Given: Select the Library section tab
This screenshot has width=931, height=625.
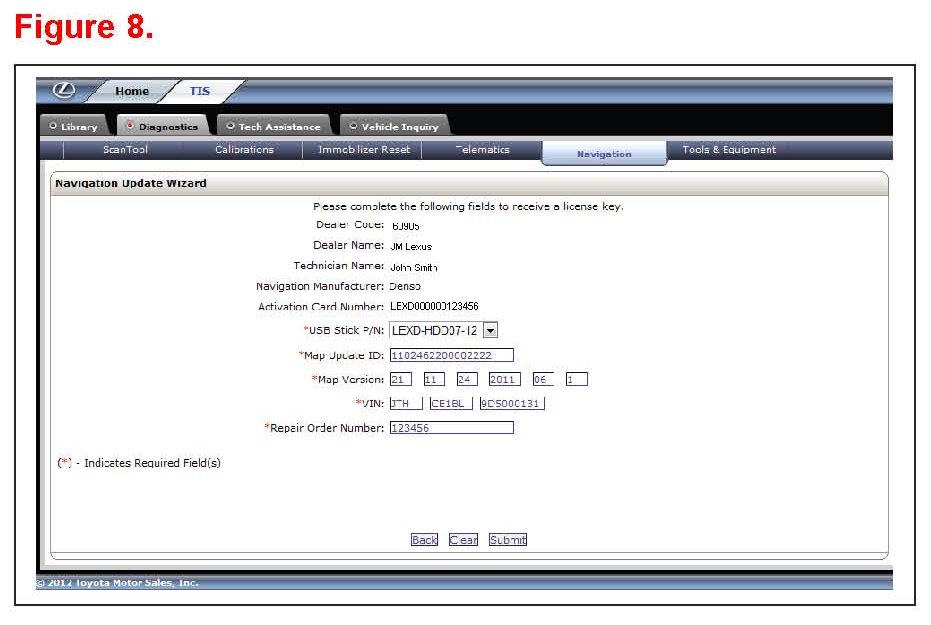Looking at the screenshot, I should coord(74,127).
